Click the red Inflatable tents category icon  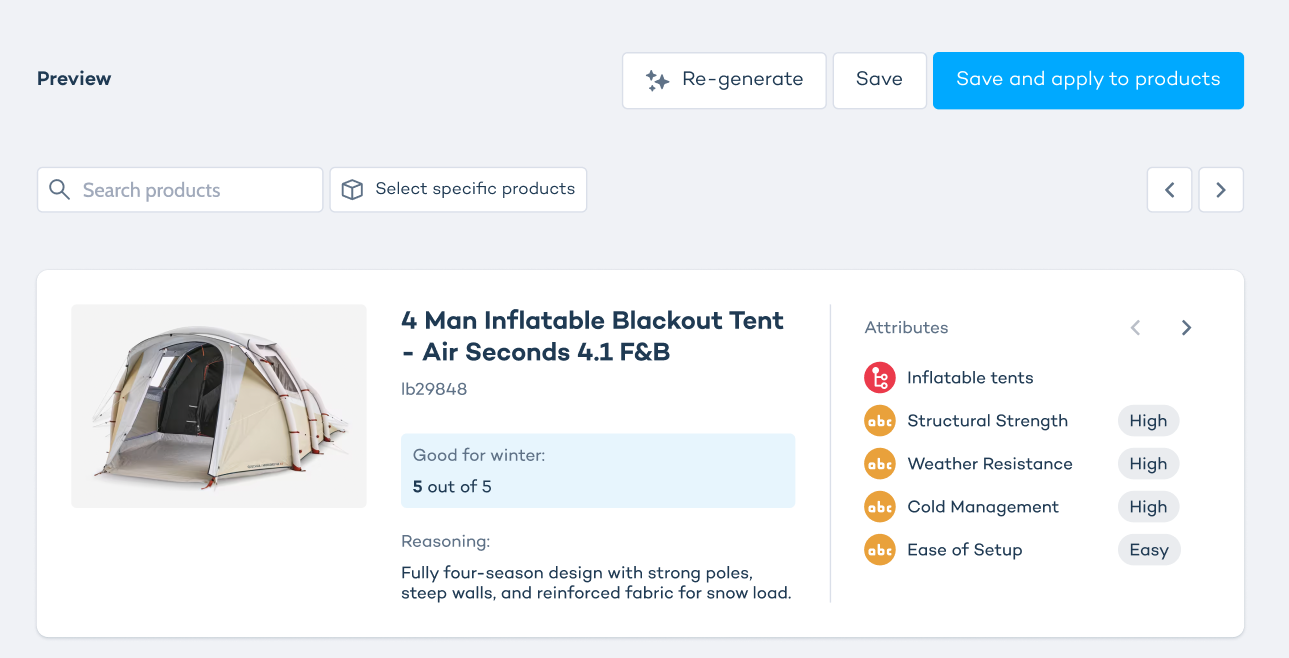[x=880, y=378]
